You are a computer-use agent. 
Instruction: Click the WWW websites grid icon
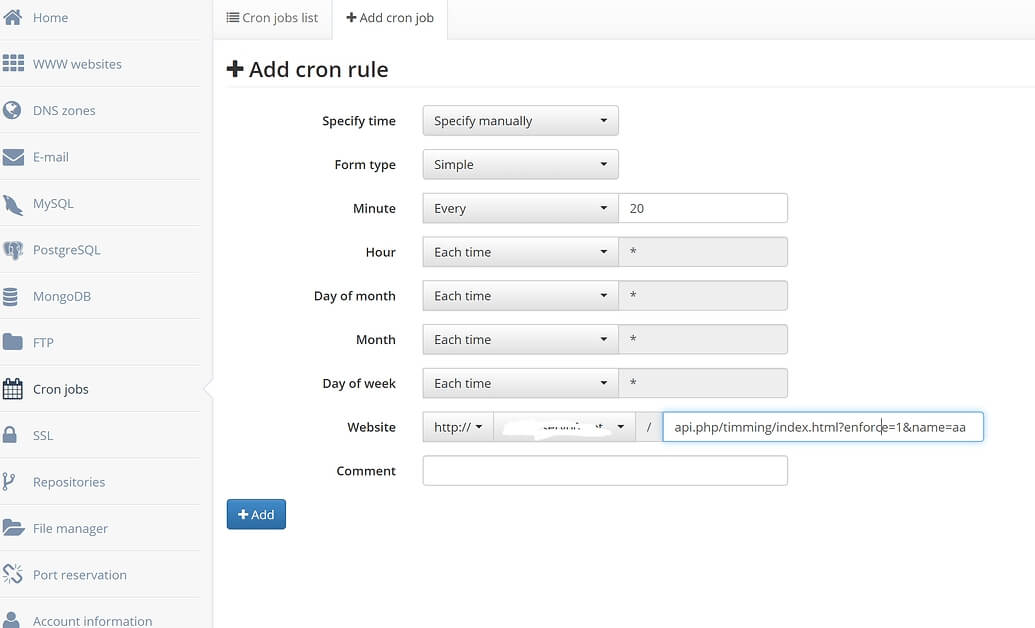13,64
